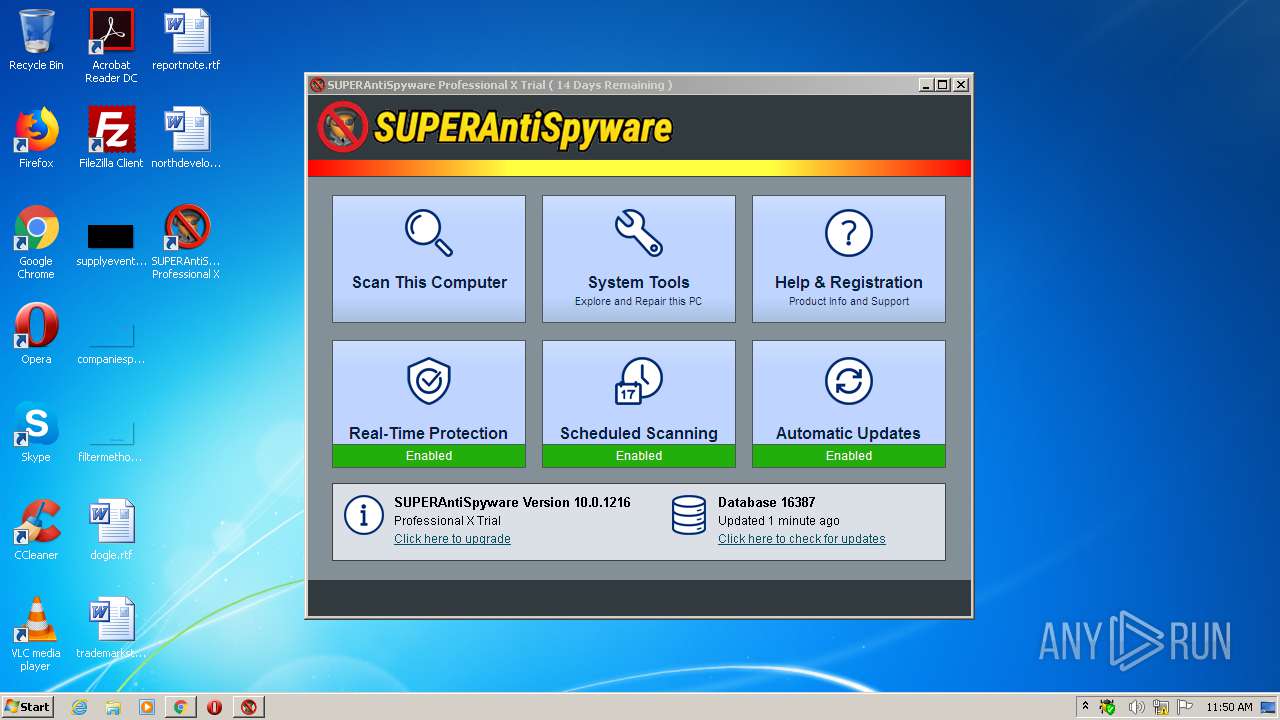Click the 'Click here to upgrade' link
This screenshot has width=1280, height=720.
[x=452, y=539]
